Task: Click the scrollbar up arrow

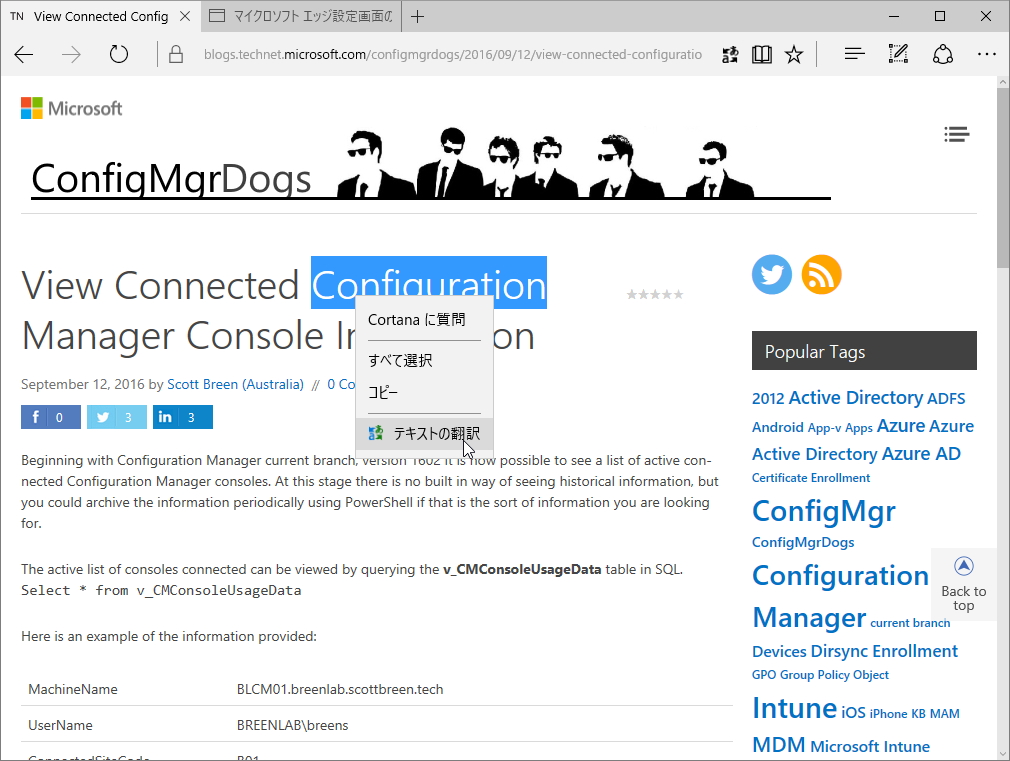Action: pyautogui.click(x=1003, y=82)
